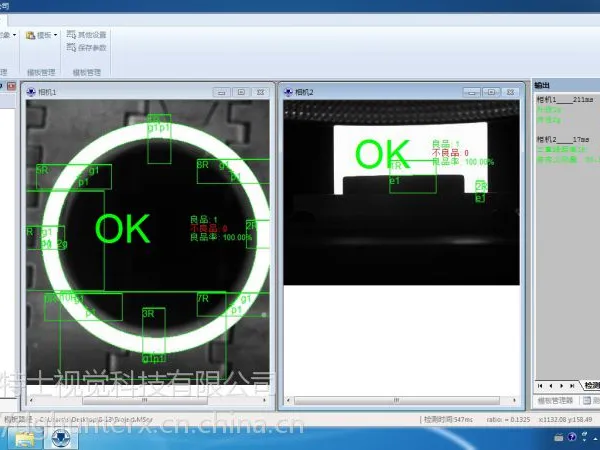The width and height of the screenshot is (600, 450).
Task: Click the left scroll arrow in 相机2
Action: [x=289, y=400]
